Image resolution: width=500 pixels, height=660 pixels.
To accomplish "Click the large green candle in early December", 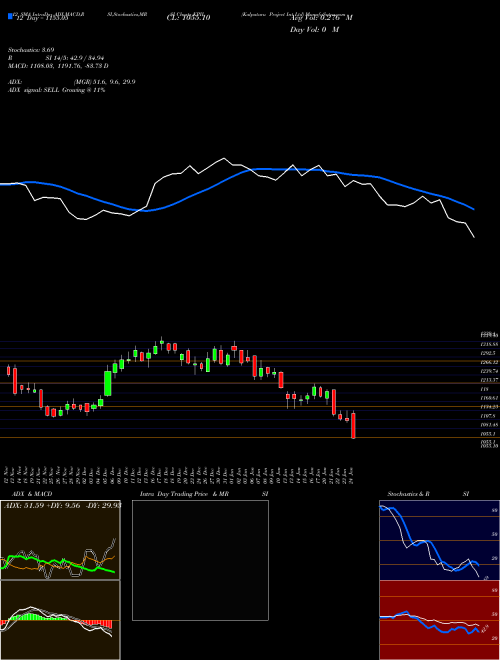I will click(x=108, y=383).
